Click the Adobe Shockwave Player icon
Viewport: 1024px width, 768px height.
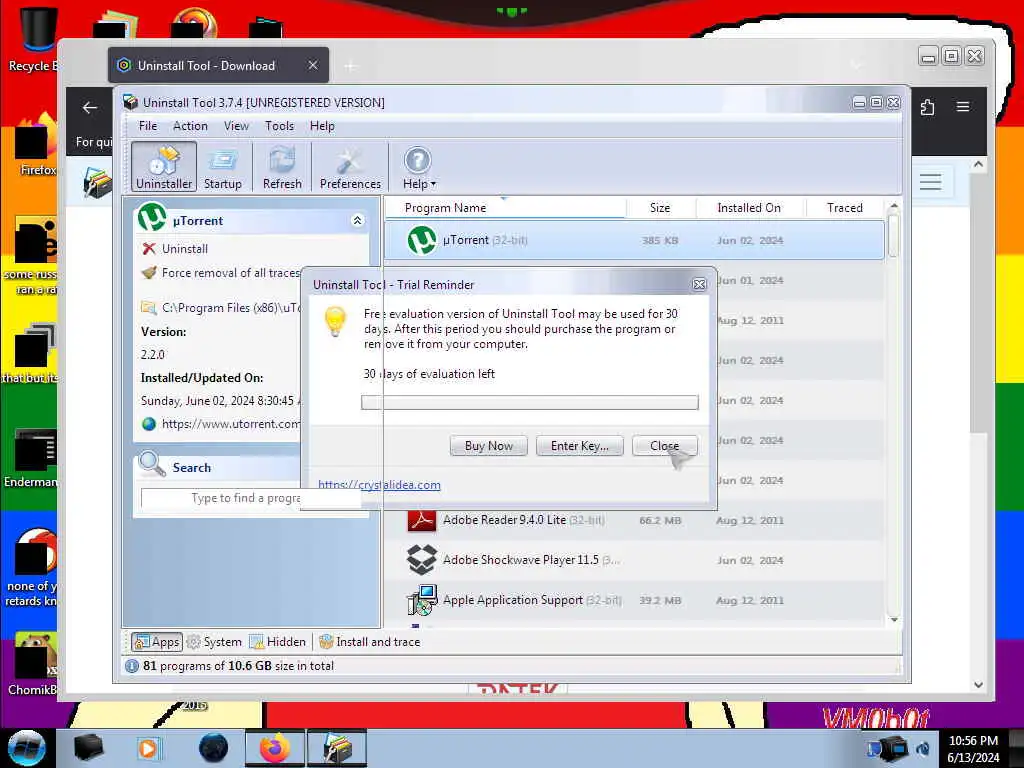pyautogui.click(x=422, y=560)
